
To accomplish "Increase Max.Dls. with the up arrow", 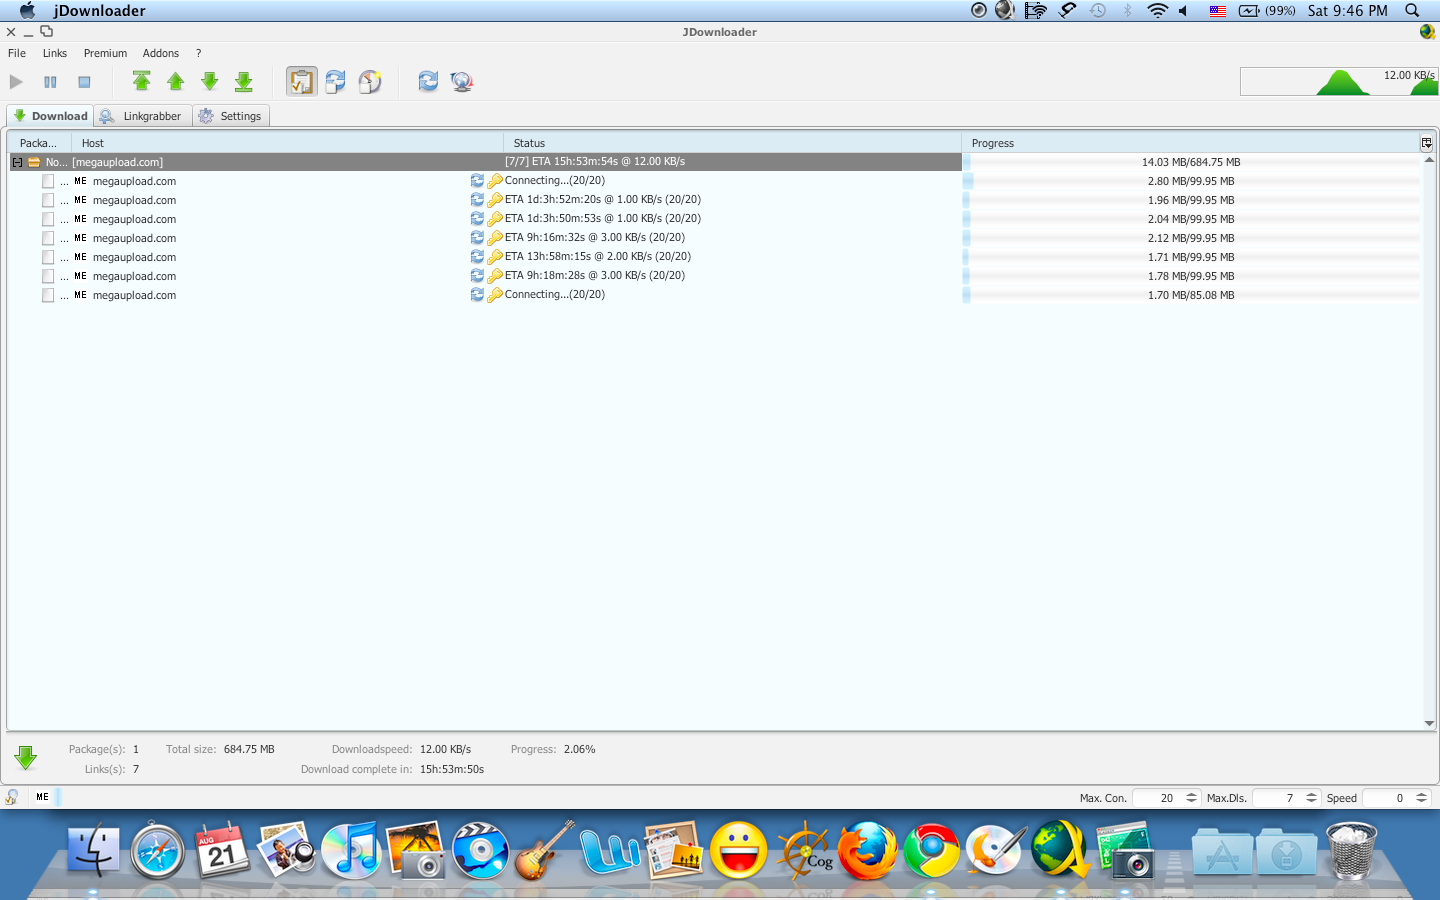I will [x=1311, y=794].
